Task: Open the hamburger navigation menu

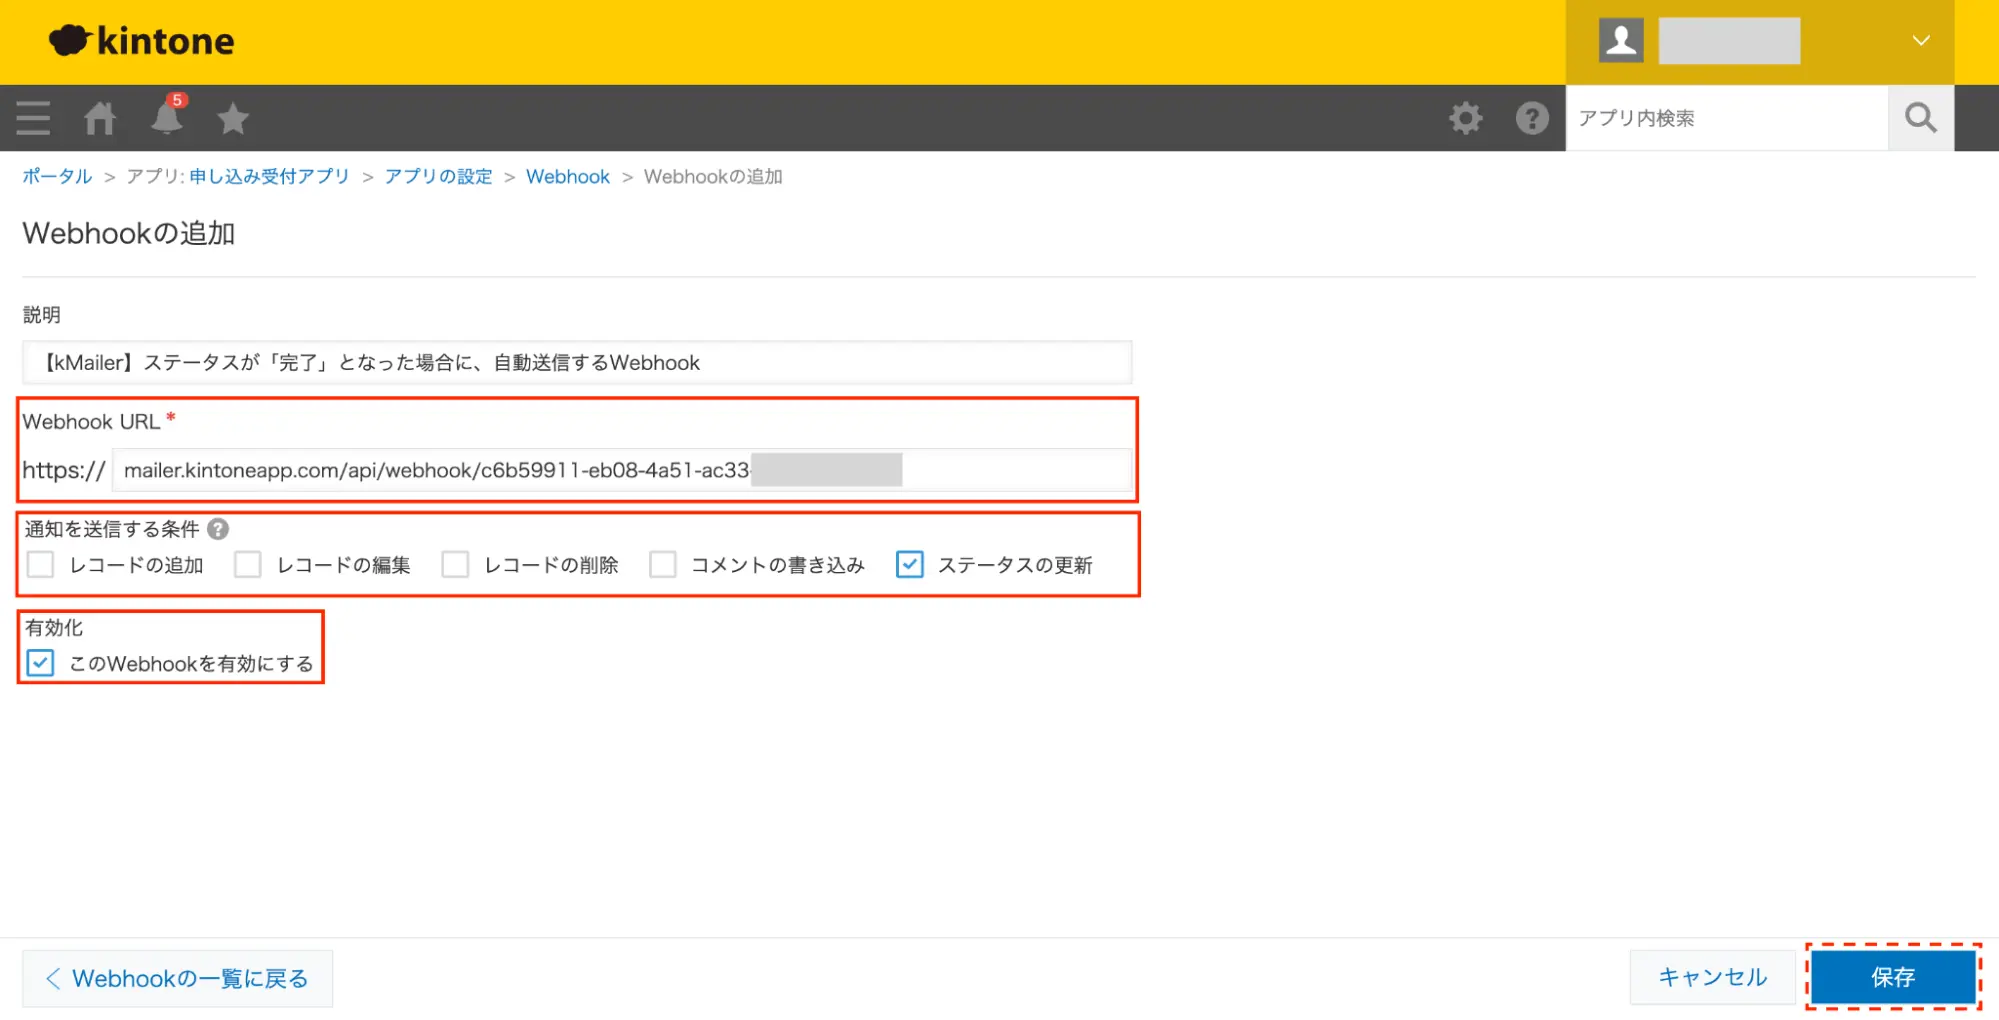Action: pos(33,118)
